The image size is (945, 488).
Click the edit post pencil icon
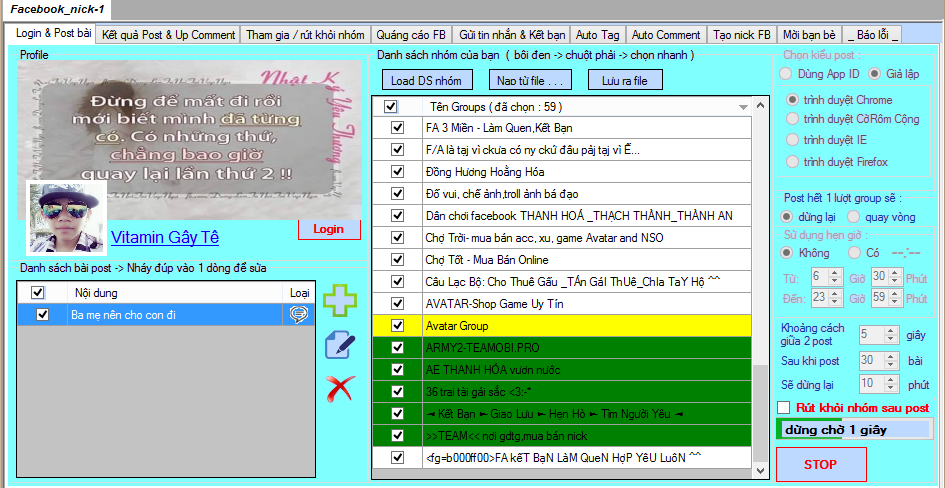(x=340, y=346)
